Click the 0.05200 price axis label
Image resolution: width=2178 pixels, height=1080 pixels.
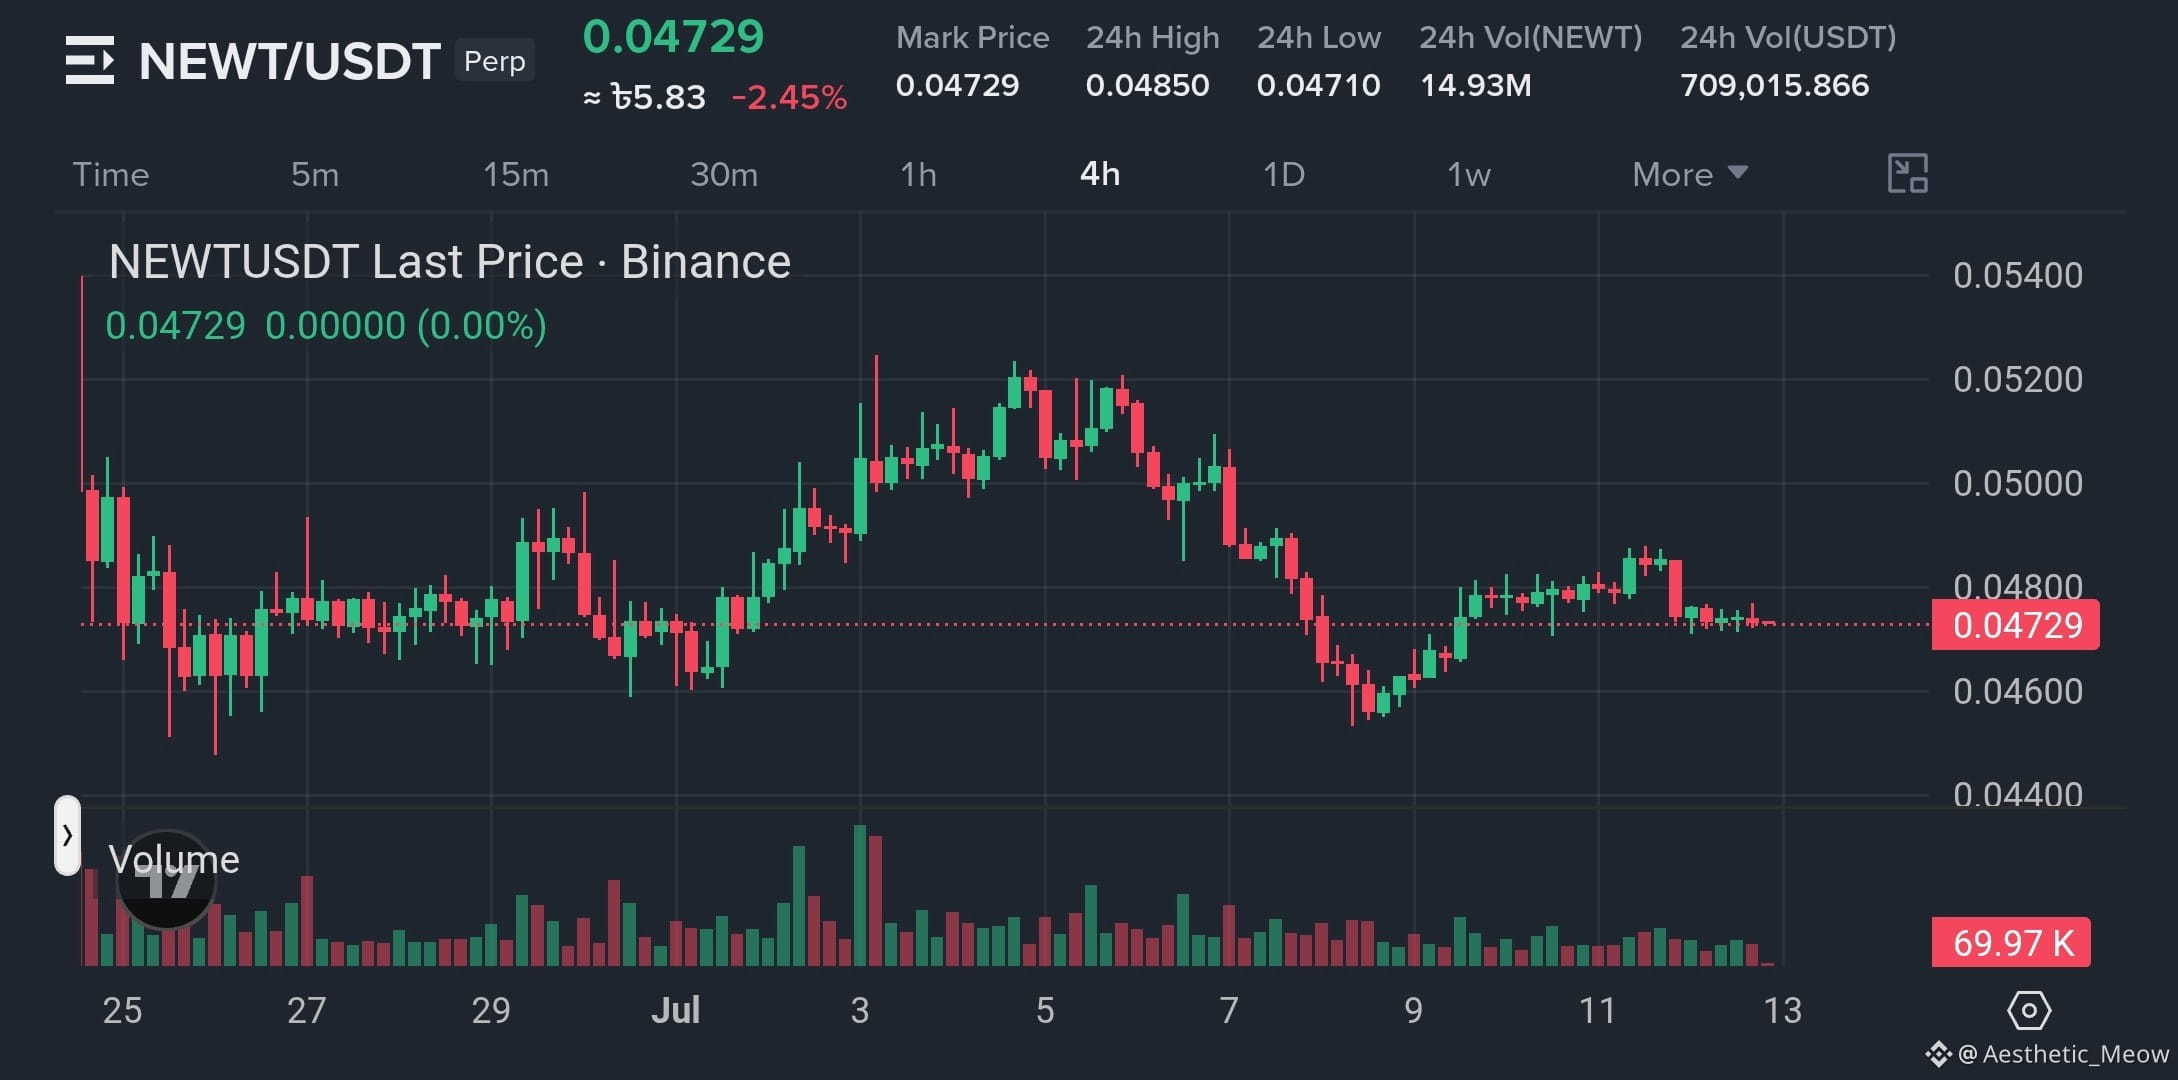point(2018,380)
